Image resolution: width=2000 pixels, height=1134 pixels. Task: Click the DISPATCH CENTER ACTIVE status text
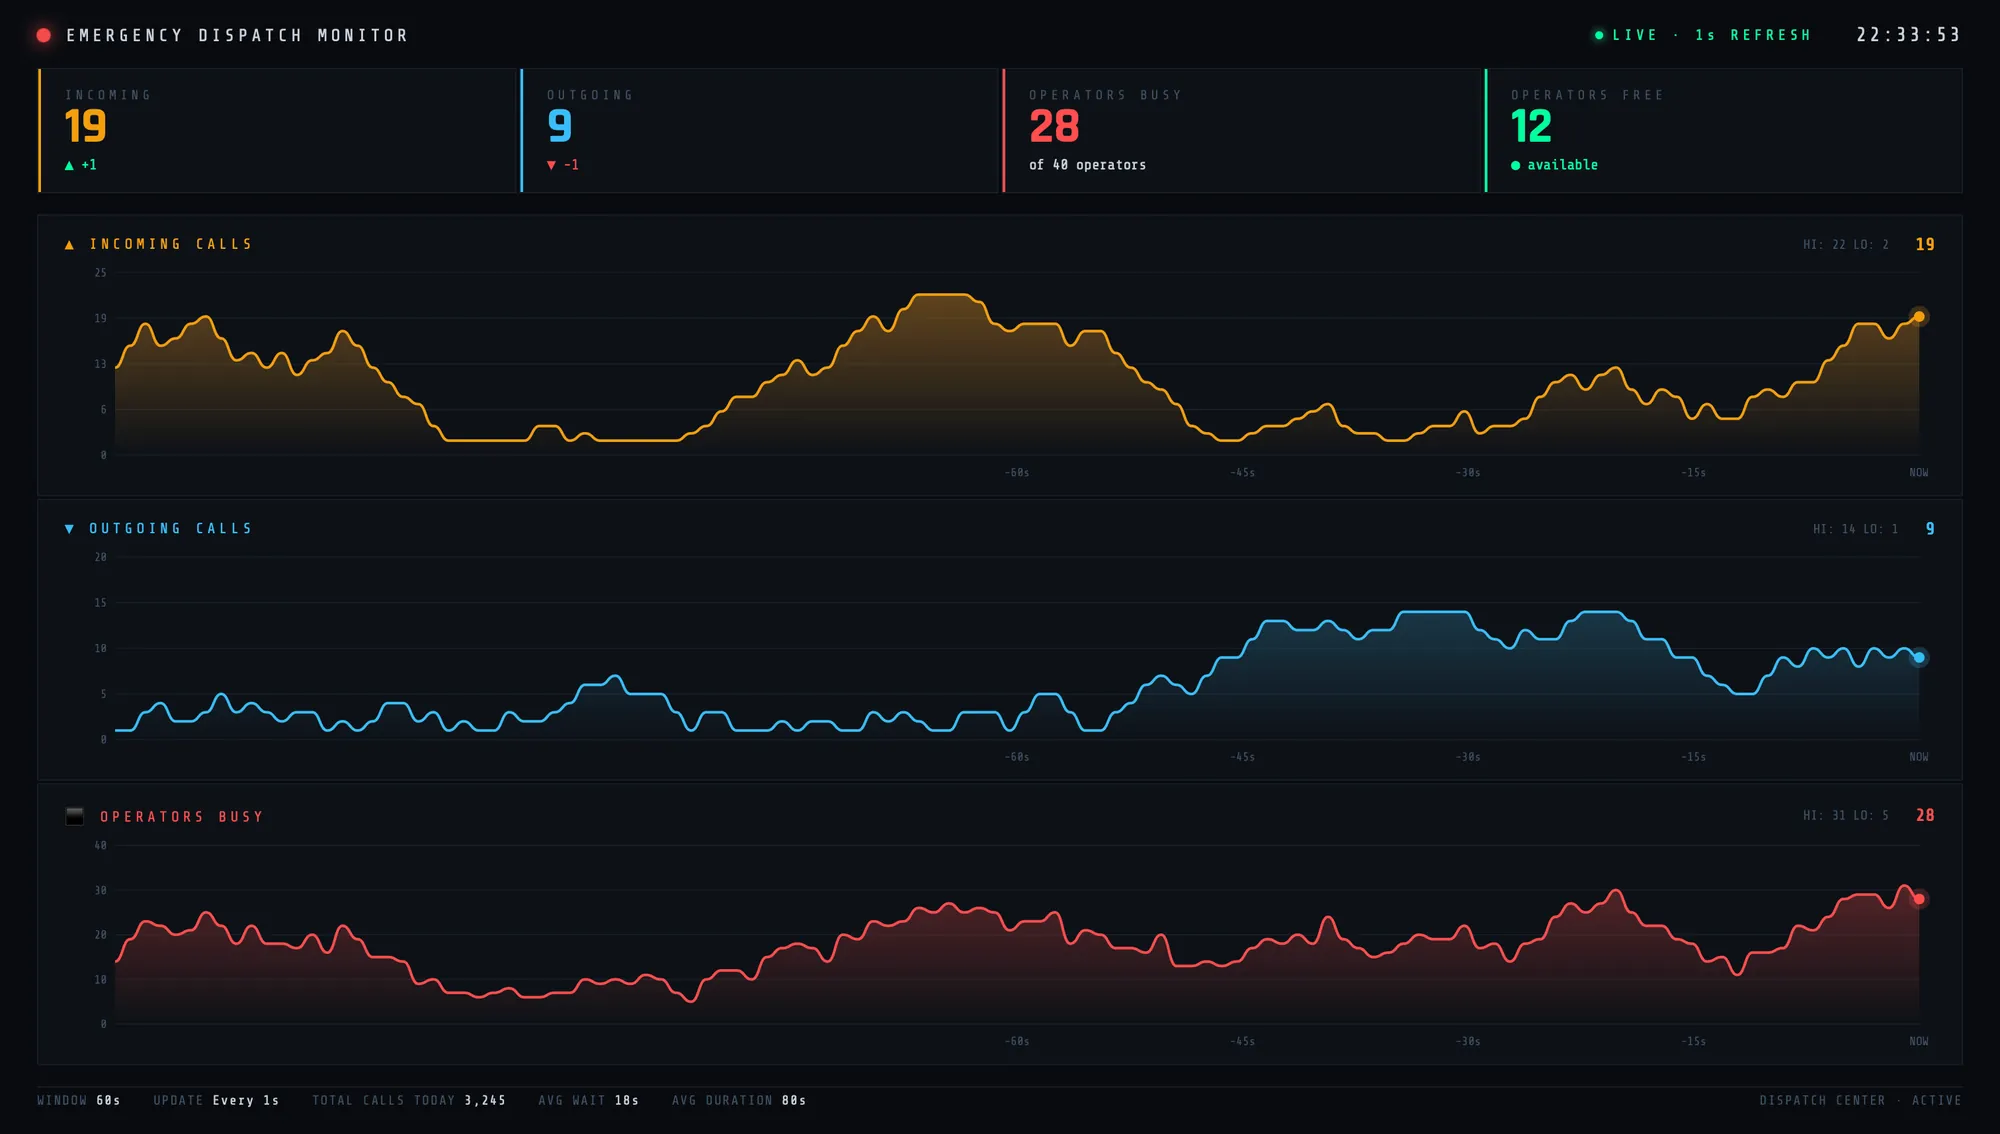point(1860,1100)
